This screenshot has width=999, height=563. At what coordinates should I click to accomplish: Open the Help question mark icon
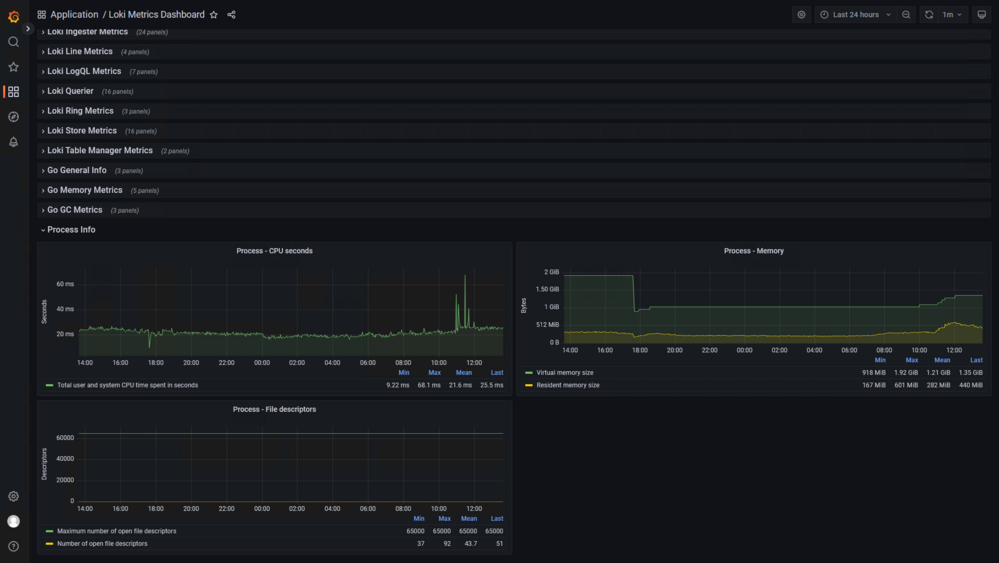click(13, 546)
